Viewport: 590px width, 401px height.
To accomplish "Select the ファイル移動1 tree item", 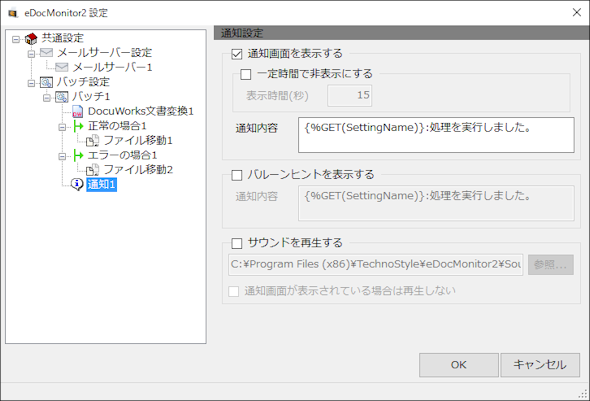I will pos(138,140).
